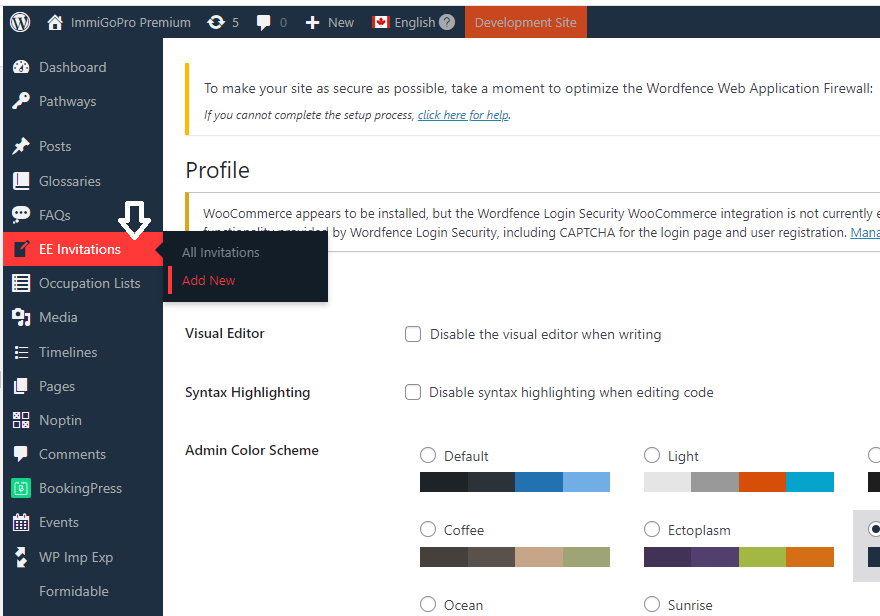Viewport: 880px width, 616px height.
Task: Enable Disable the visual editor checkbox
Action: (413, 334)
